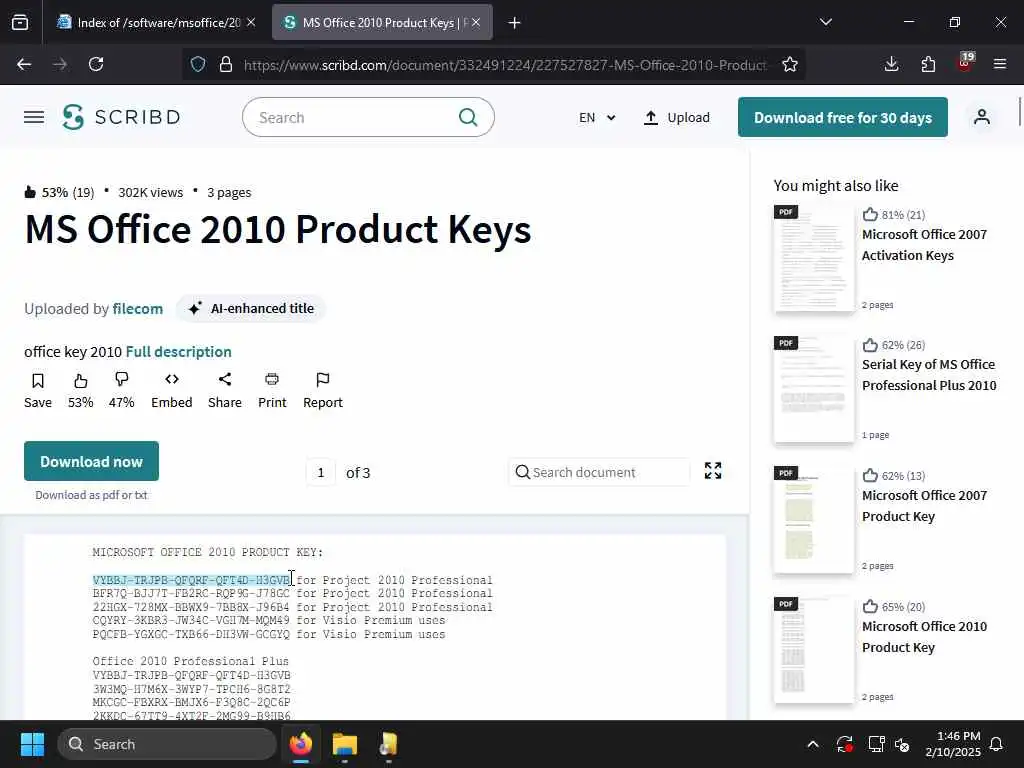Open the extension icon with badge 19
Viewport: 1024px width, 768px height.
[x=965, y=63]
